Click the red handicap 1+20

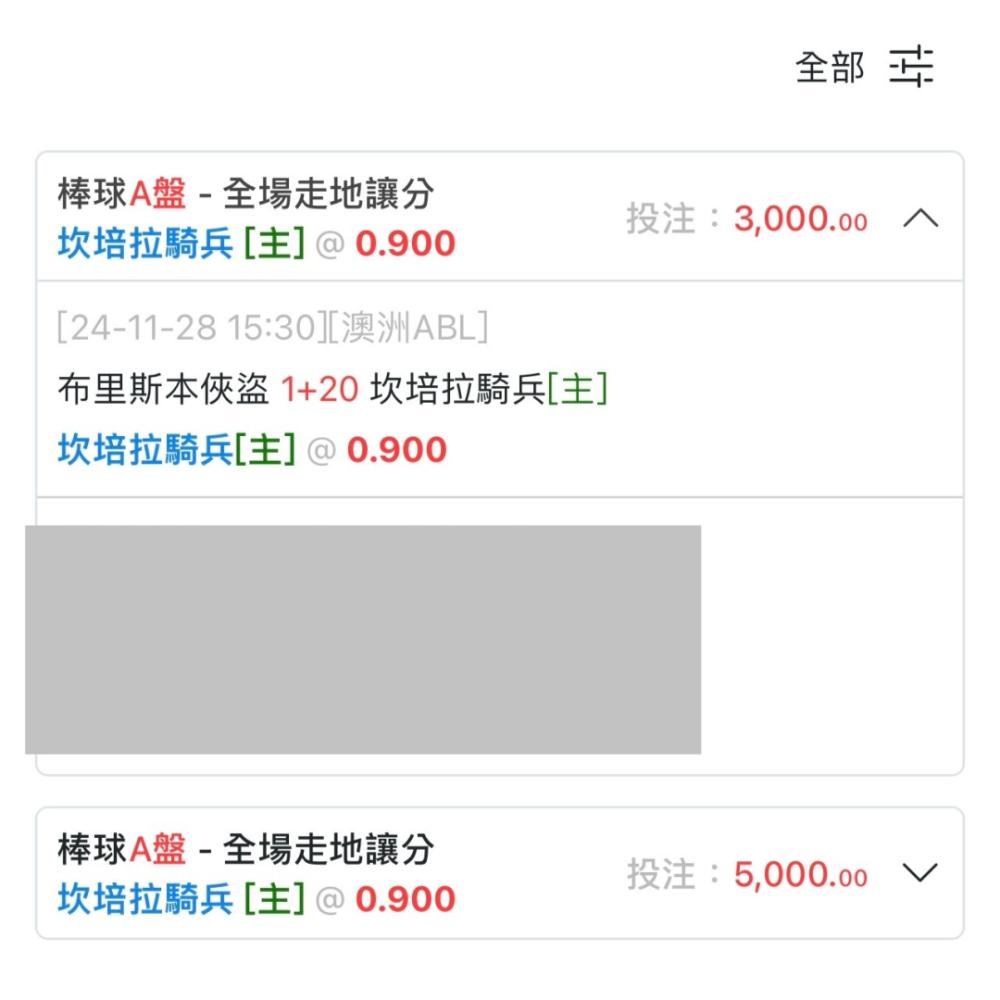[320, 389]
